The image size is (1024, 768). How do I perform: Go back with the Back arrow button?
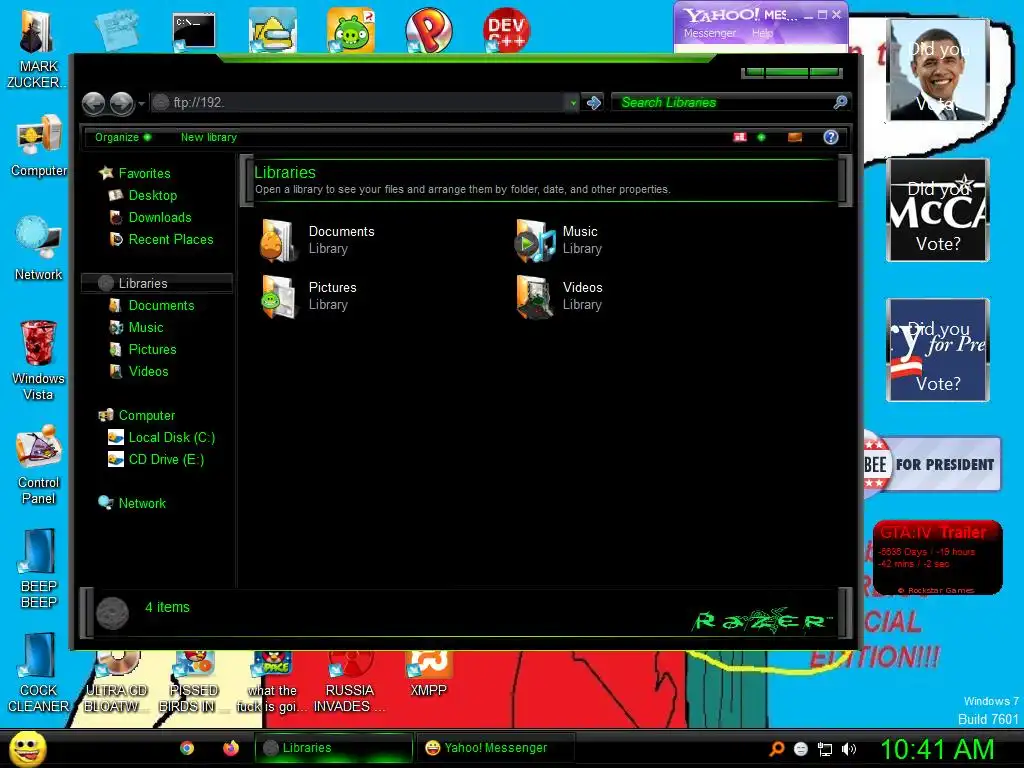[x=93, y=103]
